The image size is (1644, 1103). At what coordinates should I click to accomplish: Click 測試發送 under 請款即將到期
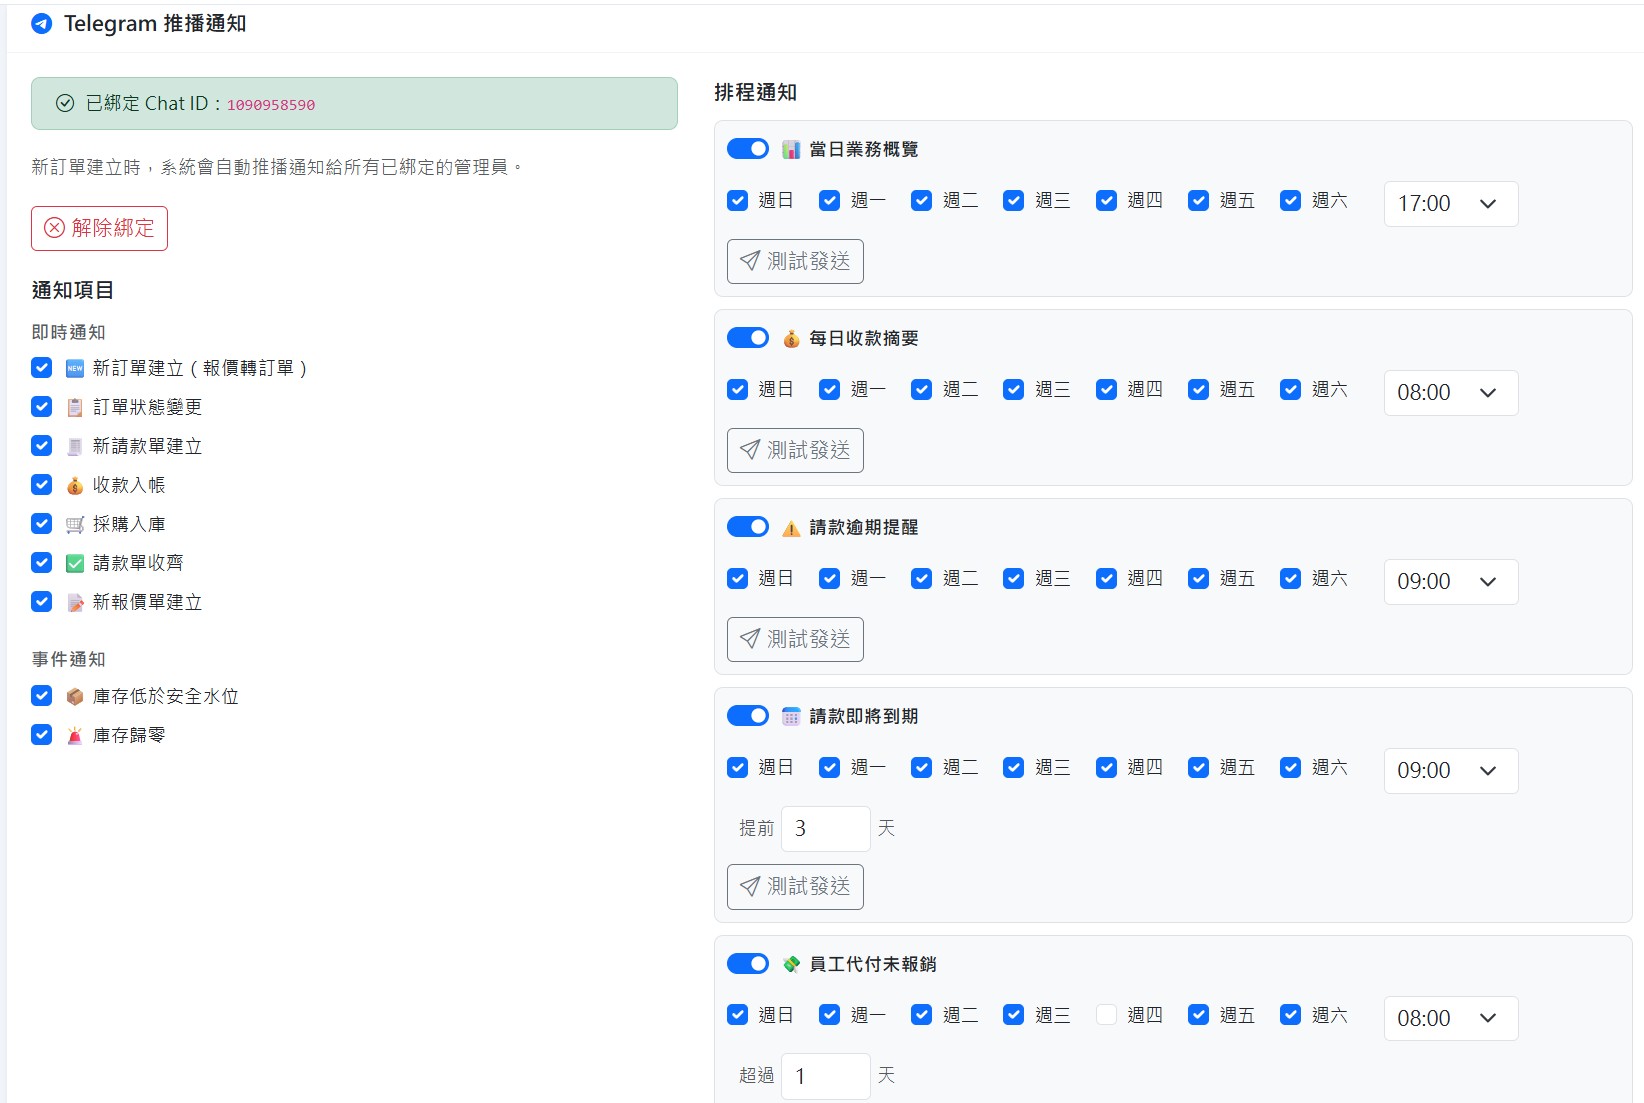click(x=795, y=887)
